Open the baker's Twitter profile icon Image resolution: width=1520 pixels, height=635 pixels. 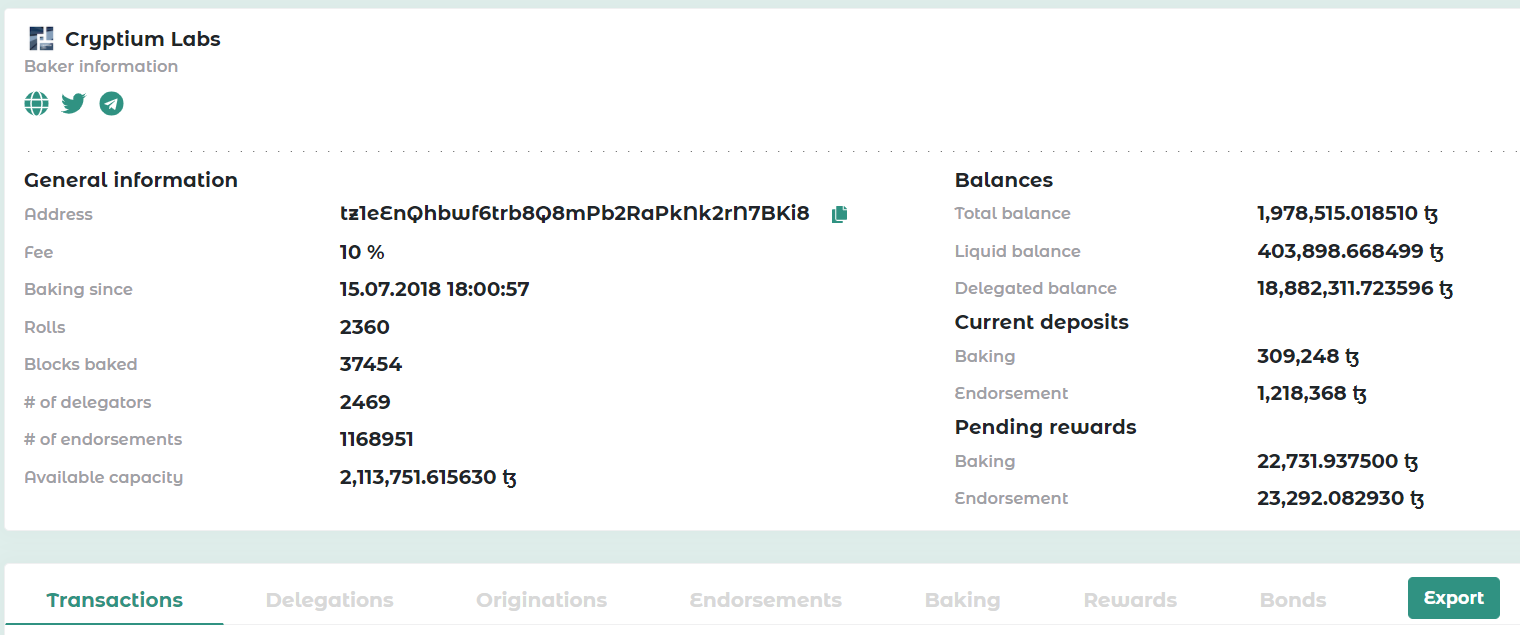click(73, 103)
